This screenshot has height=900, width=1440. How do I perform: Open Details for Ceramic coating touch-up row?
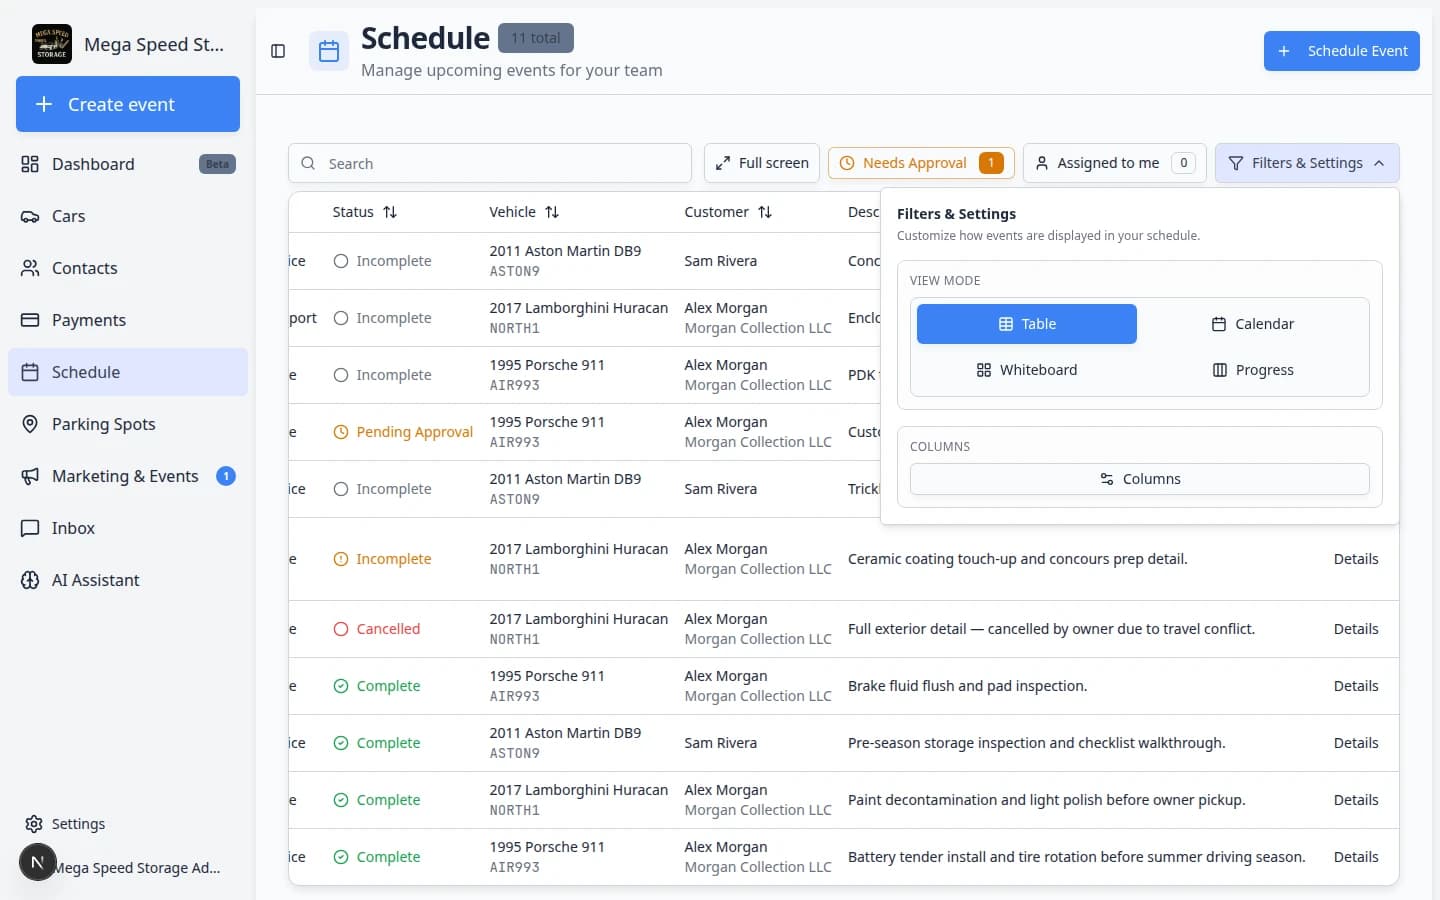coord(1356,559)
